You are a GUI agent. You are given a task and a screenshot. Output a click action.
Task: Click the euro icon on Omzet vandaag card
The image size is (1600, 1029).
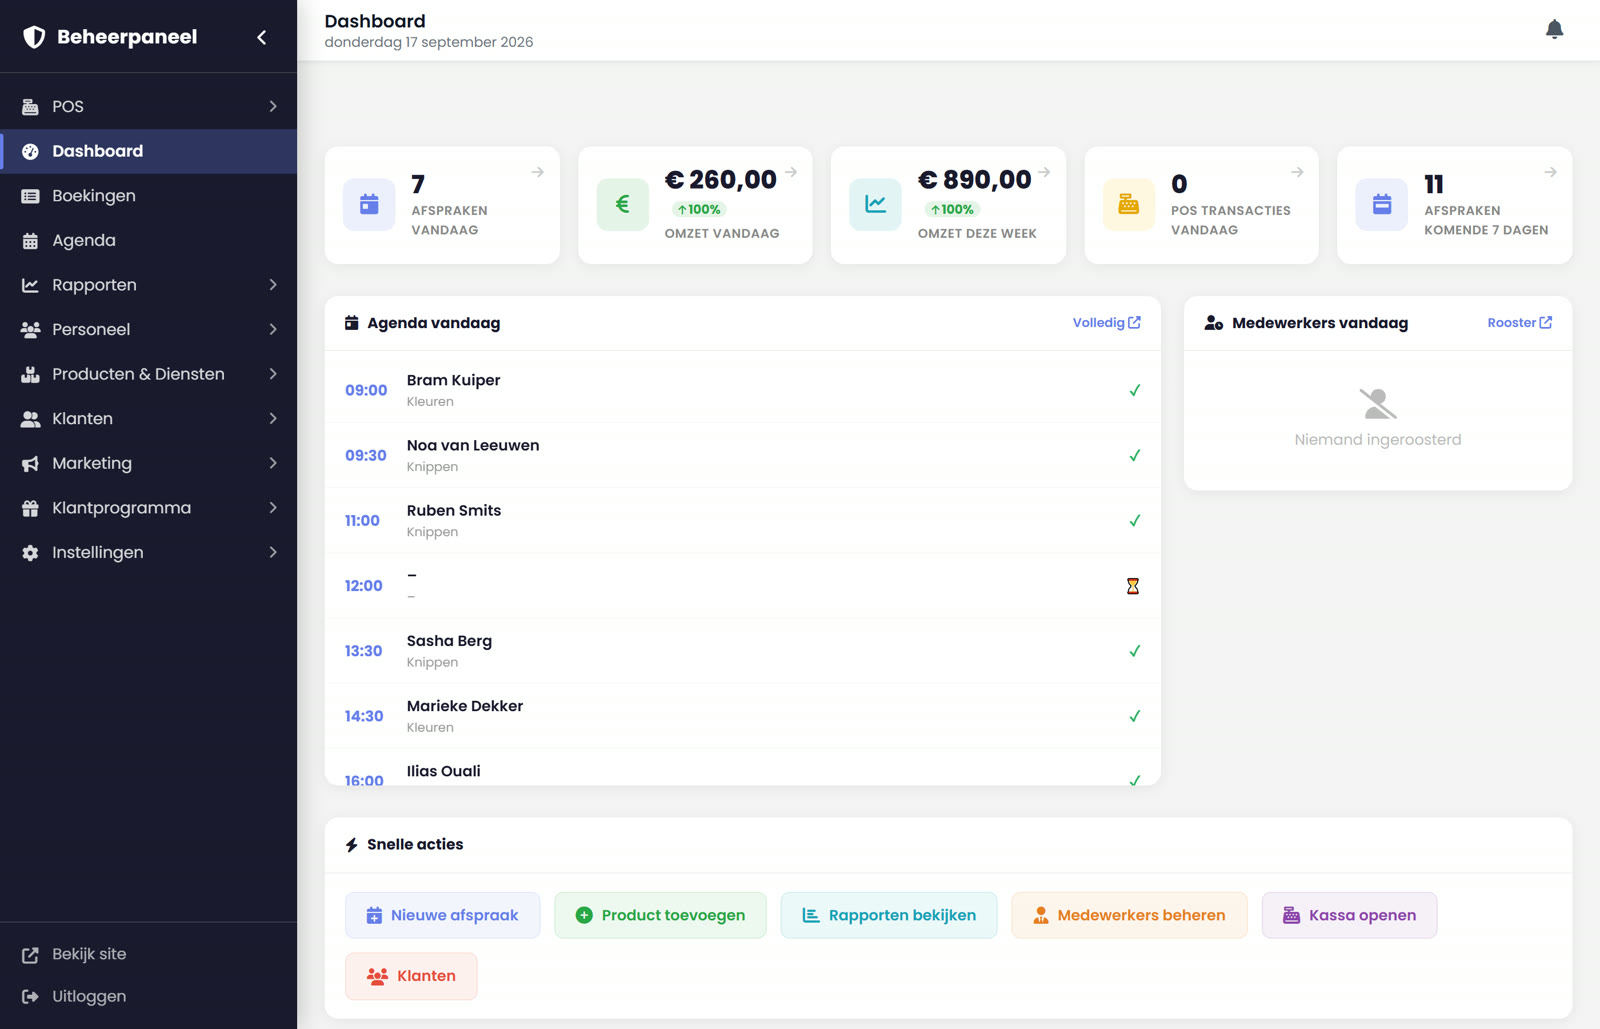click(622, 205)
